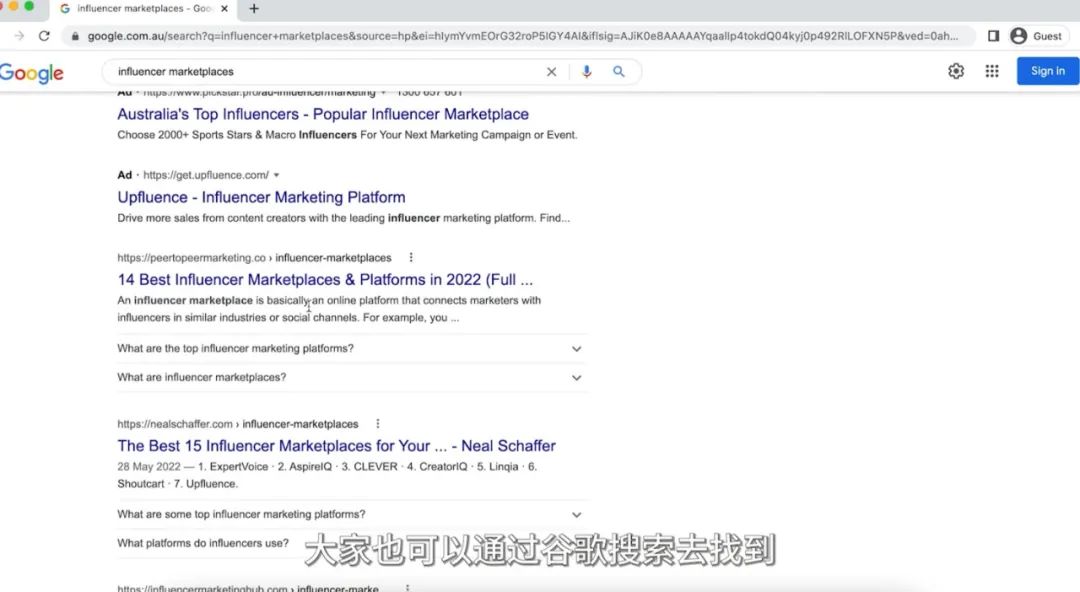The height and width of the screenshot is (592, 1080).
Task: Open the Google apps grid
Action: tap(992, 71)
